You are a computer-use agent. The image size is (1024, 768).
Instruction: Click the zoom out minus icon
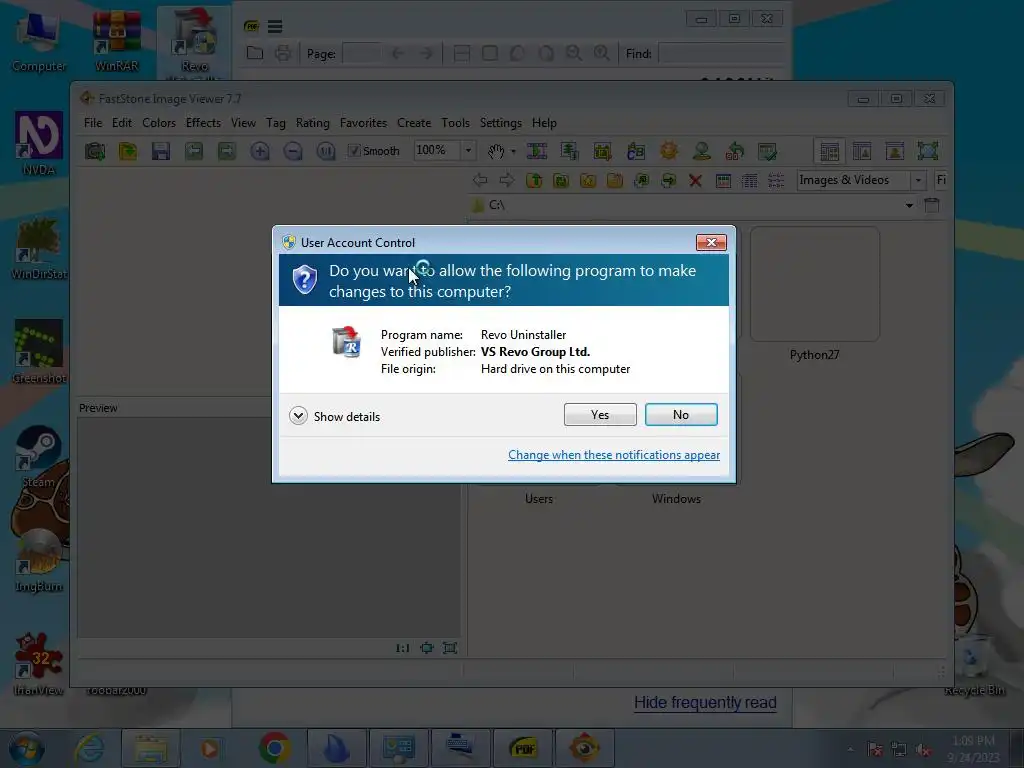point(293,152)
